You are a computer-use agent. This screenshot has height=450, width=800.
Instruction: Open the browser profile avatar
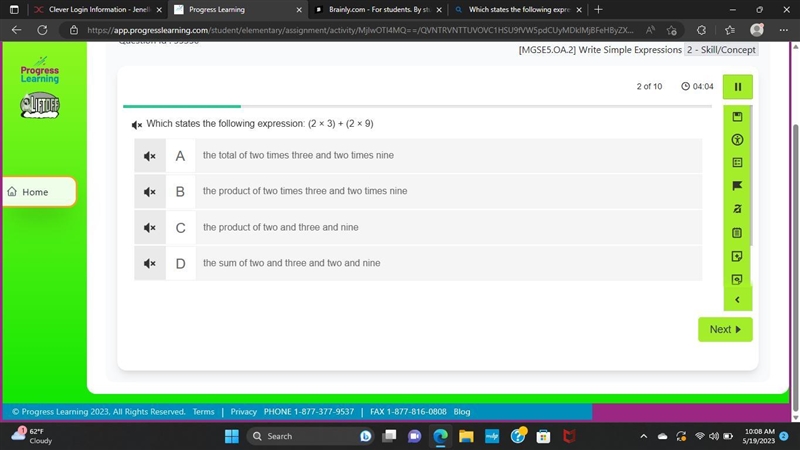pyautogui.click(x=757, y=30)
